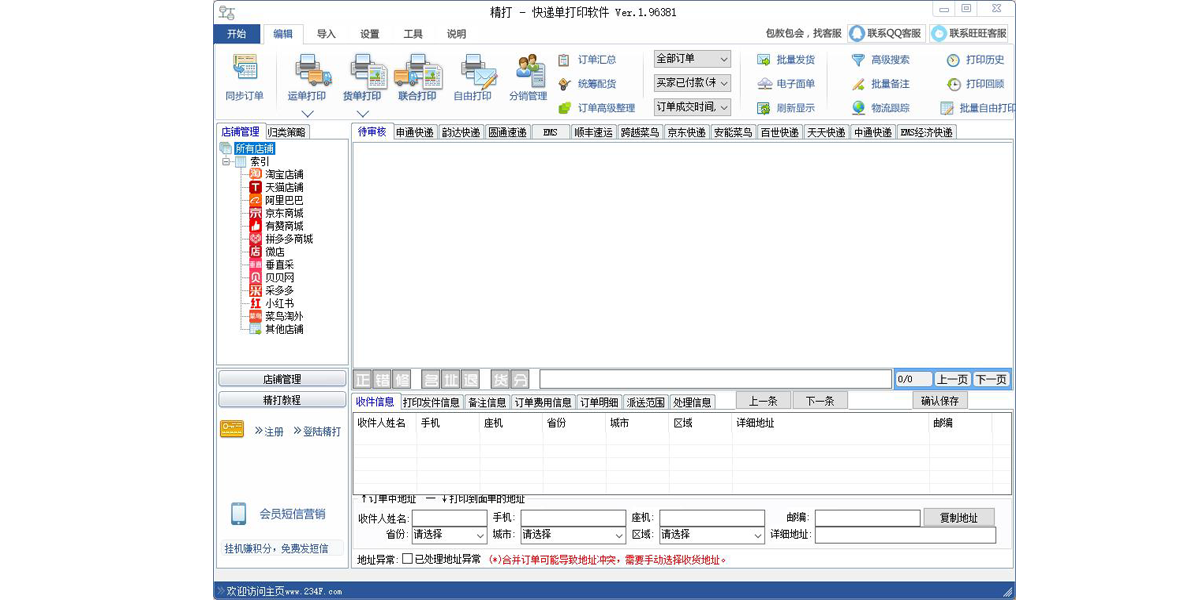The height and width of the screenshot is (600, 1200).
Task: Switch to the 归类策略 tab
Action: tap(287, 132)
